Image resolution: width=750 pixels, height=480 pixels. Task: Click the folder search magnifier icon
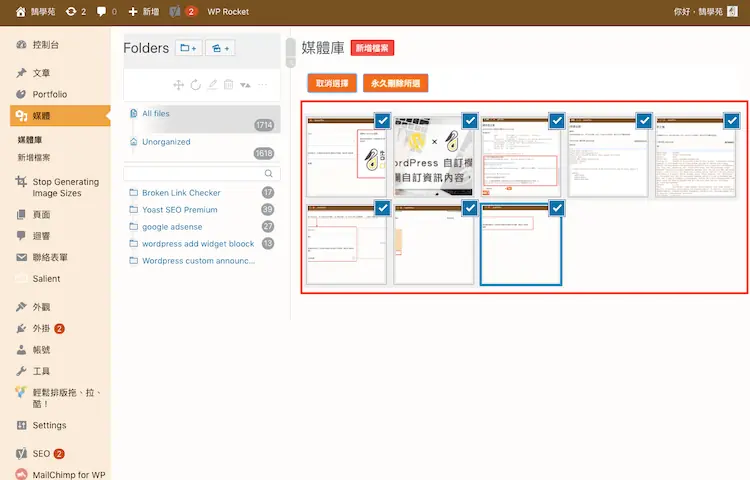[269, 174]
